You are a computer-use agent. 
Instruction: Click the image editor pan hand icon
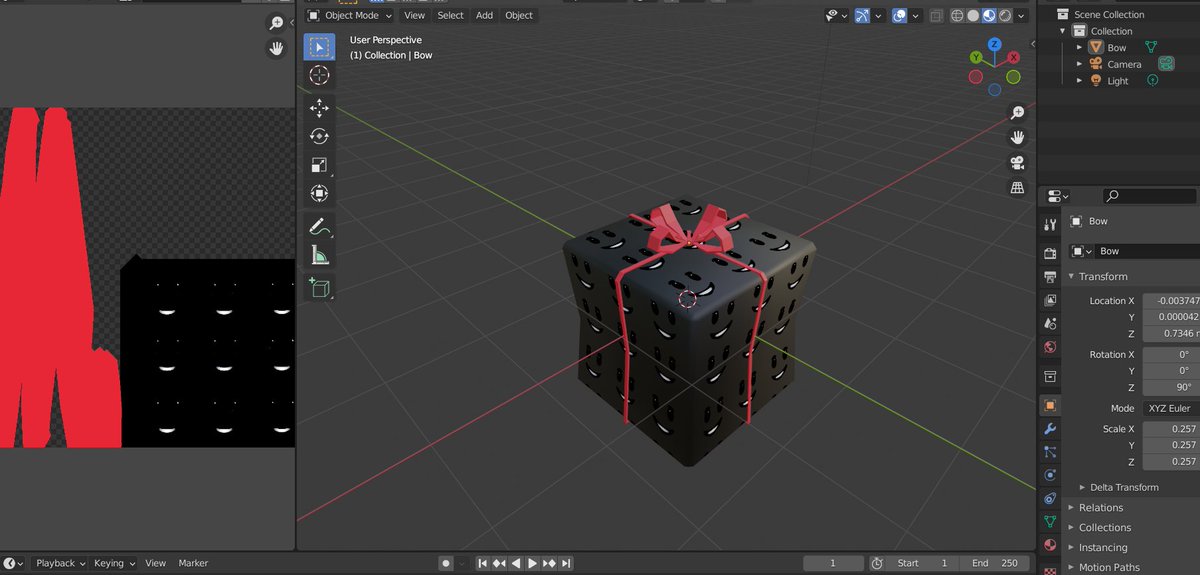click(x=277, y=48)
